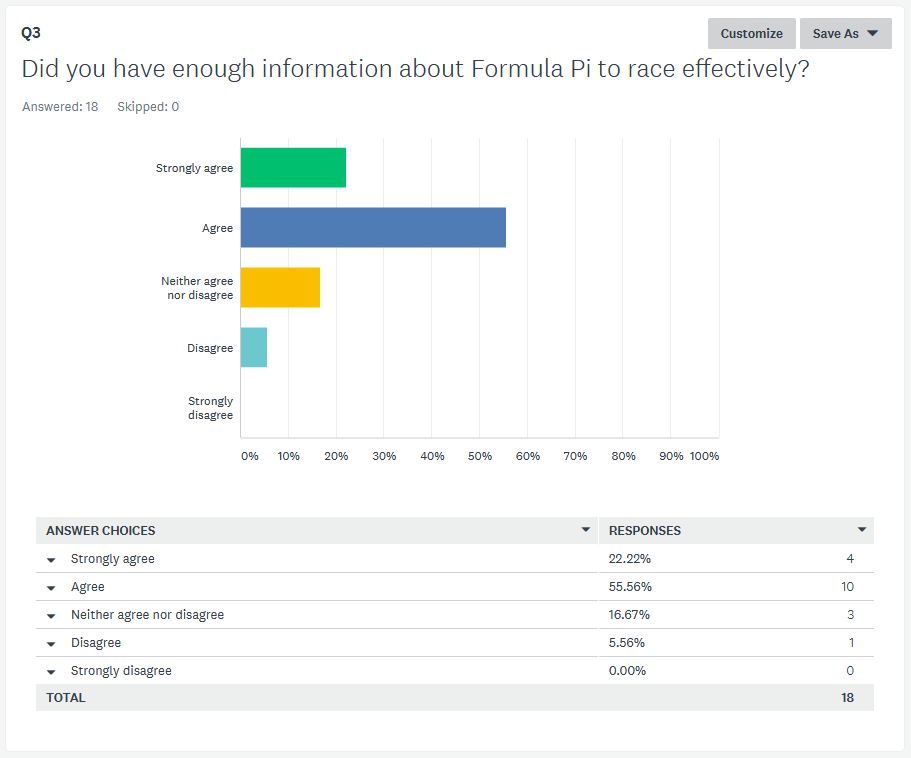
Task: Click Disagree label in the table
Action: point(96,642)
